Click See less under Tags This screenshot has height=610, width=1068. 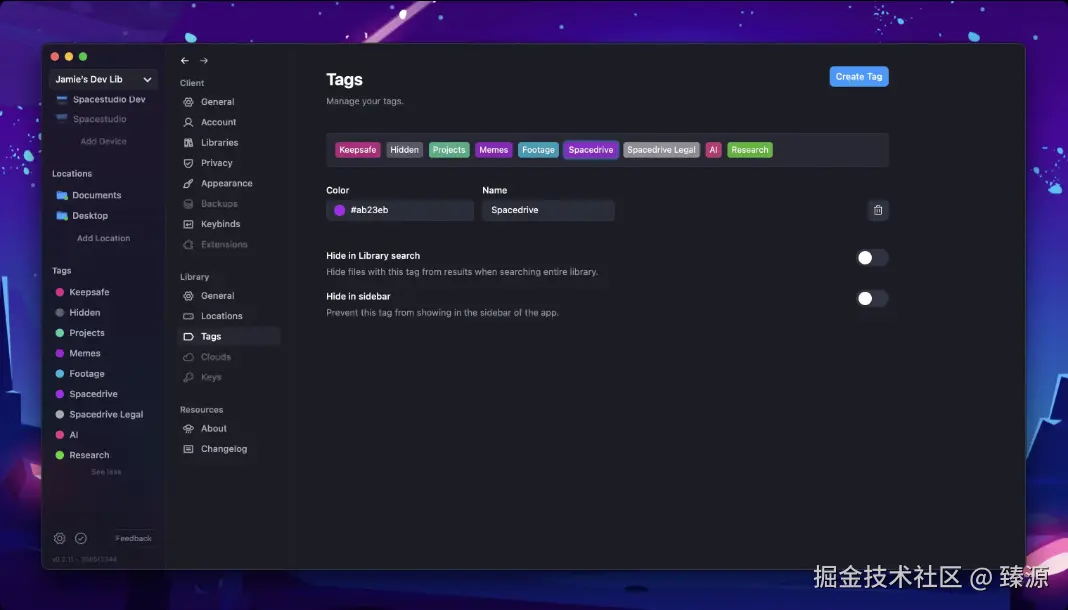106,472
